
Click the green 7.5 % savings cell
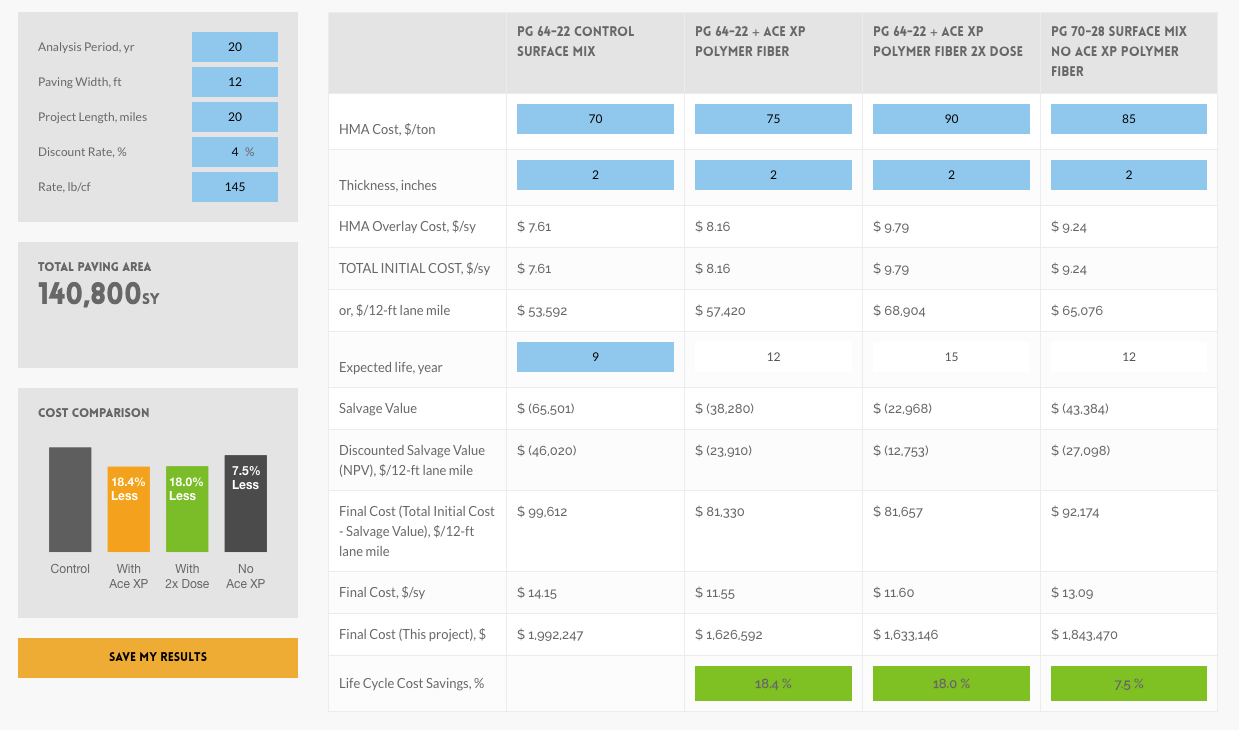1129,684
